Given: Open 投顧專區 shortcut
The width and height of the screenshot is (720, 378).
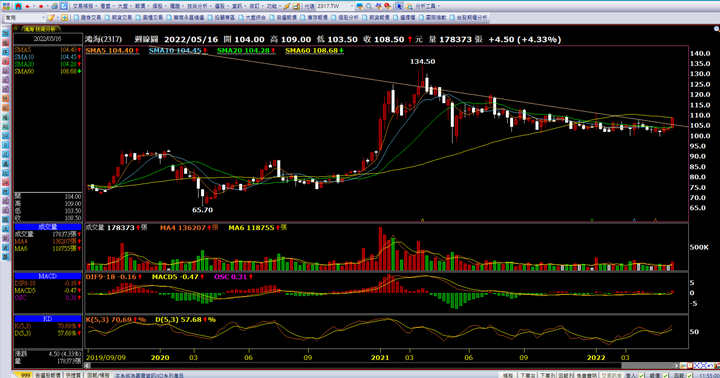Looking at the screenshot, I should click(221, 17).
